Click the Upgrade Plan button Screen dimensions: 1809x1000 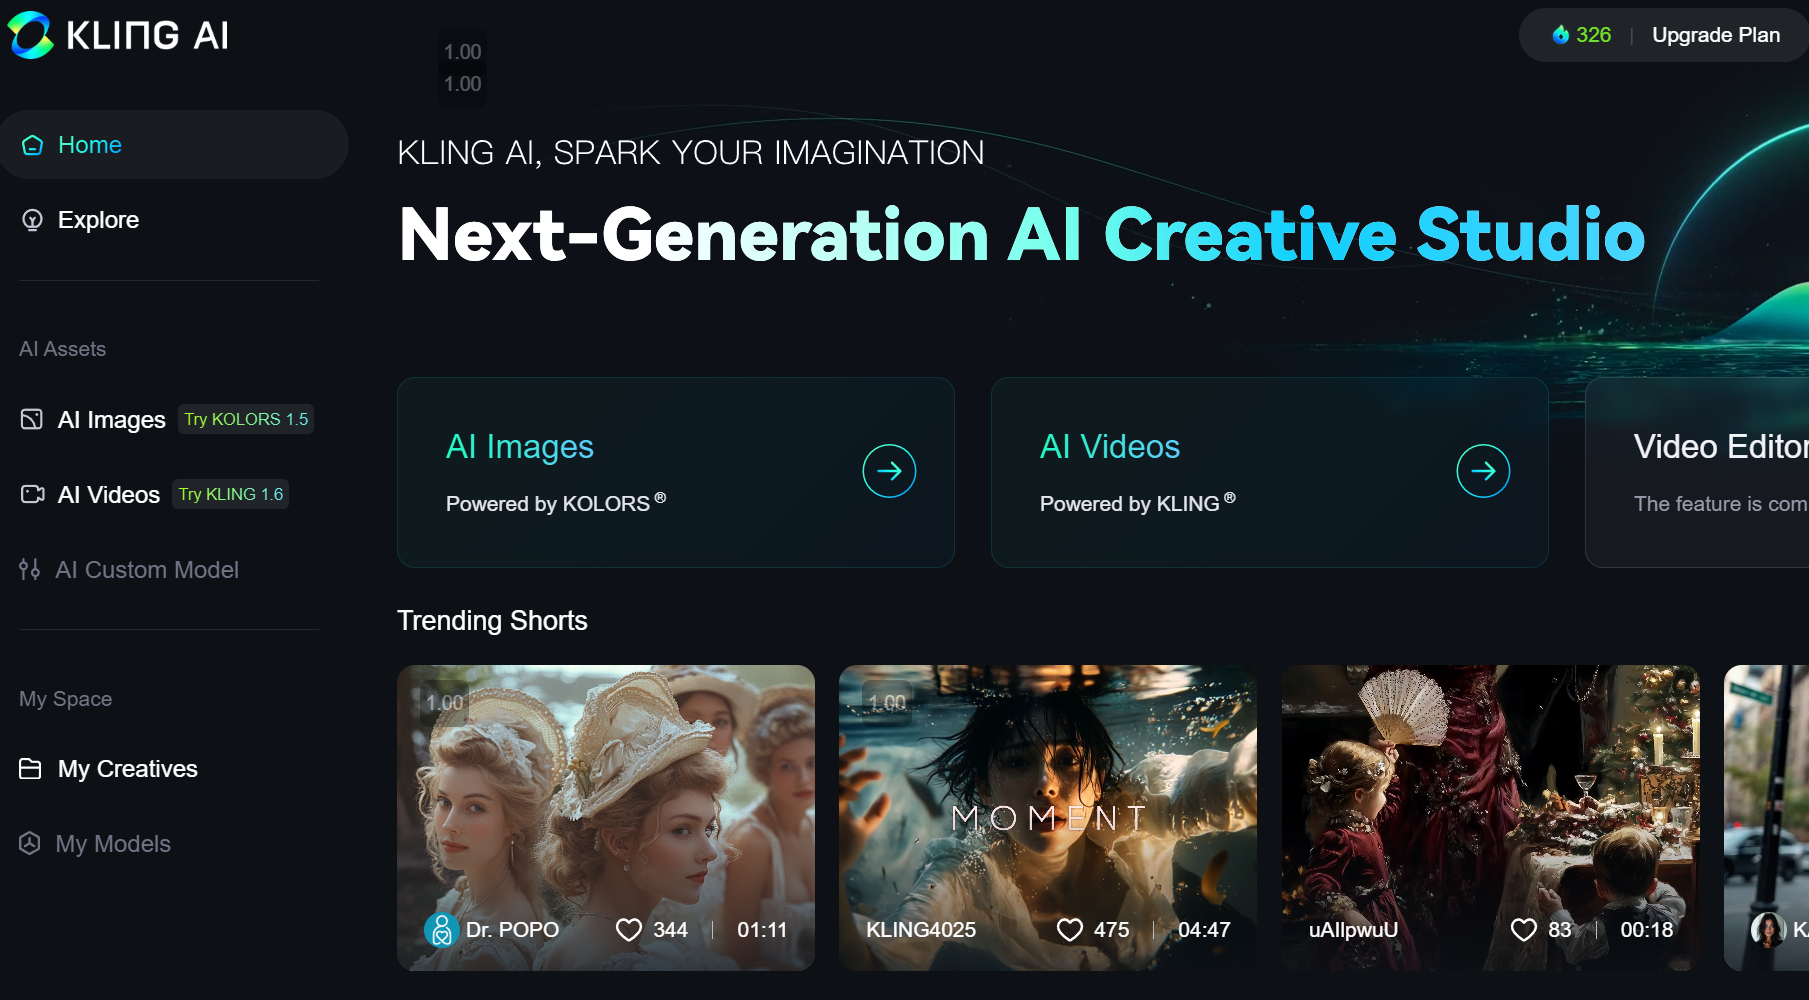pos(1716,35)
